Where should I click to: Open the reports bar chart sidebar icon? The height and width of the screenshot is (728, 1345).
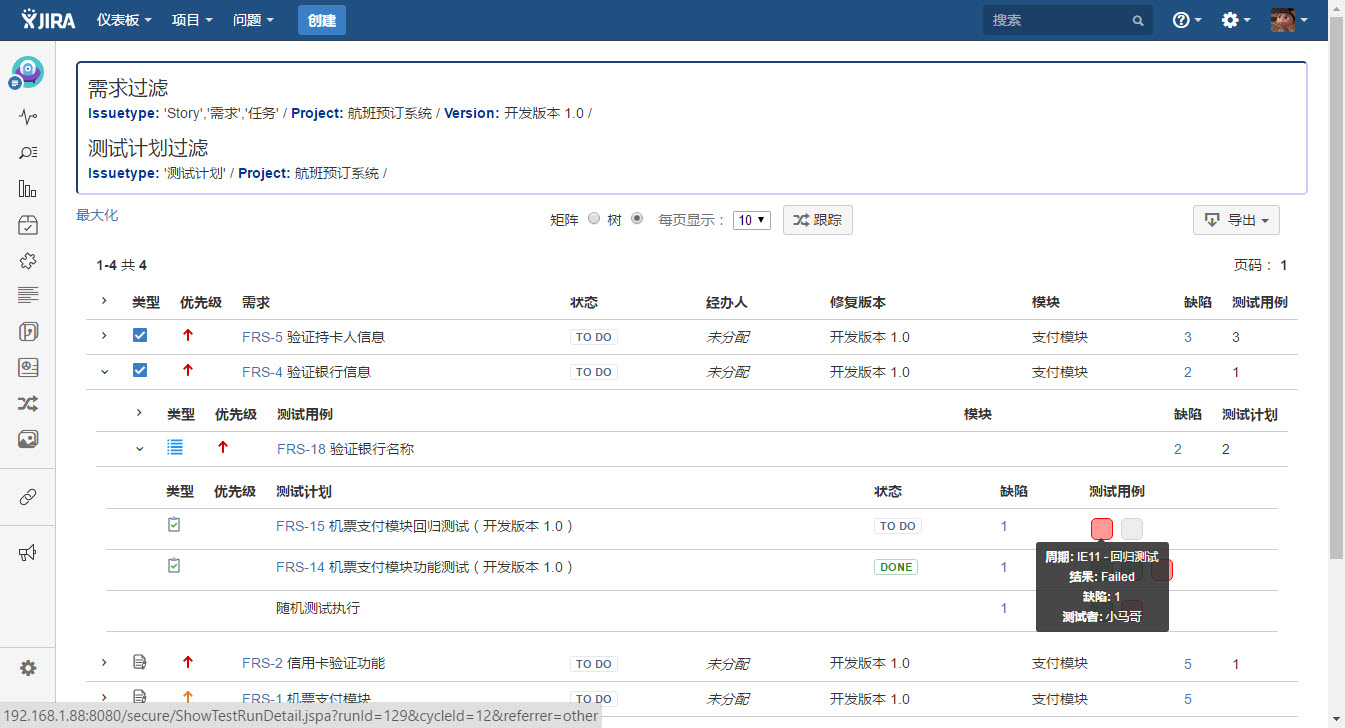coord(28,189)
